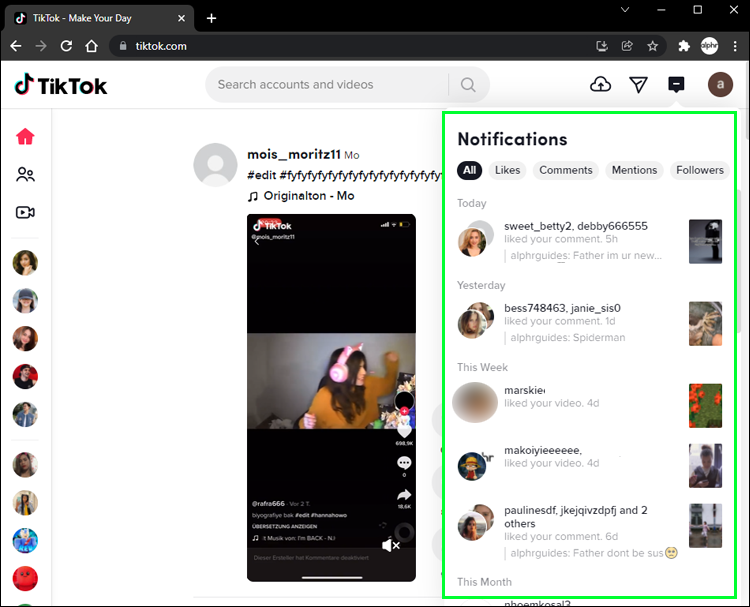
Task: Open flower thumbnail beside marskie notification
Action: pyautogui.click(x=705, y=406)
